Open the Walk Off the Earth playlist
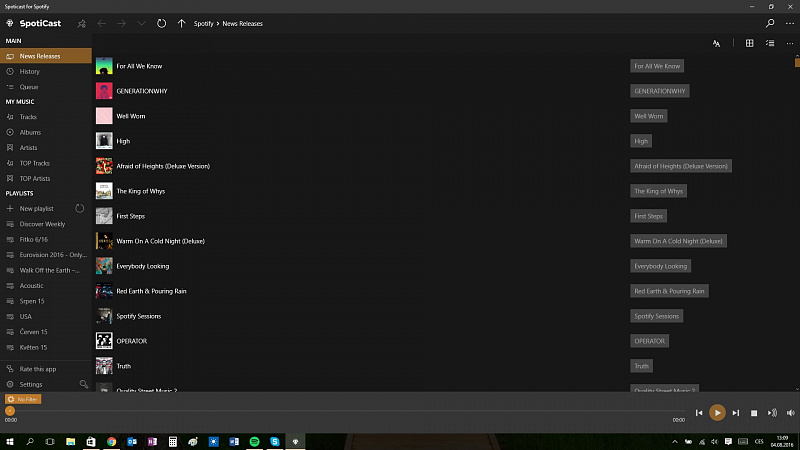 (x=46, y=270)
